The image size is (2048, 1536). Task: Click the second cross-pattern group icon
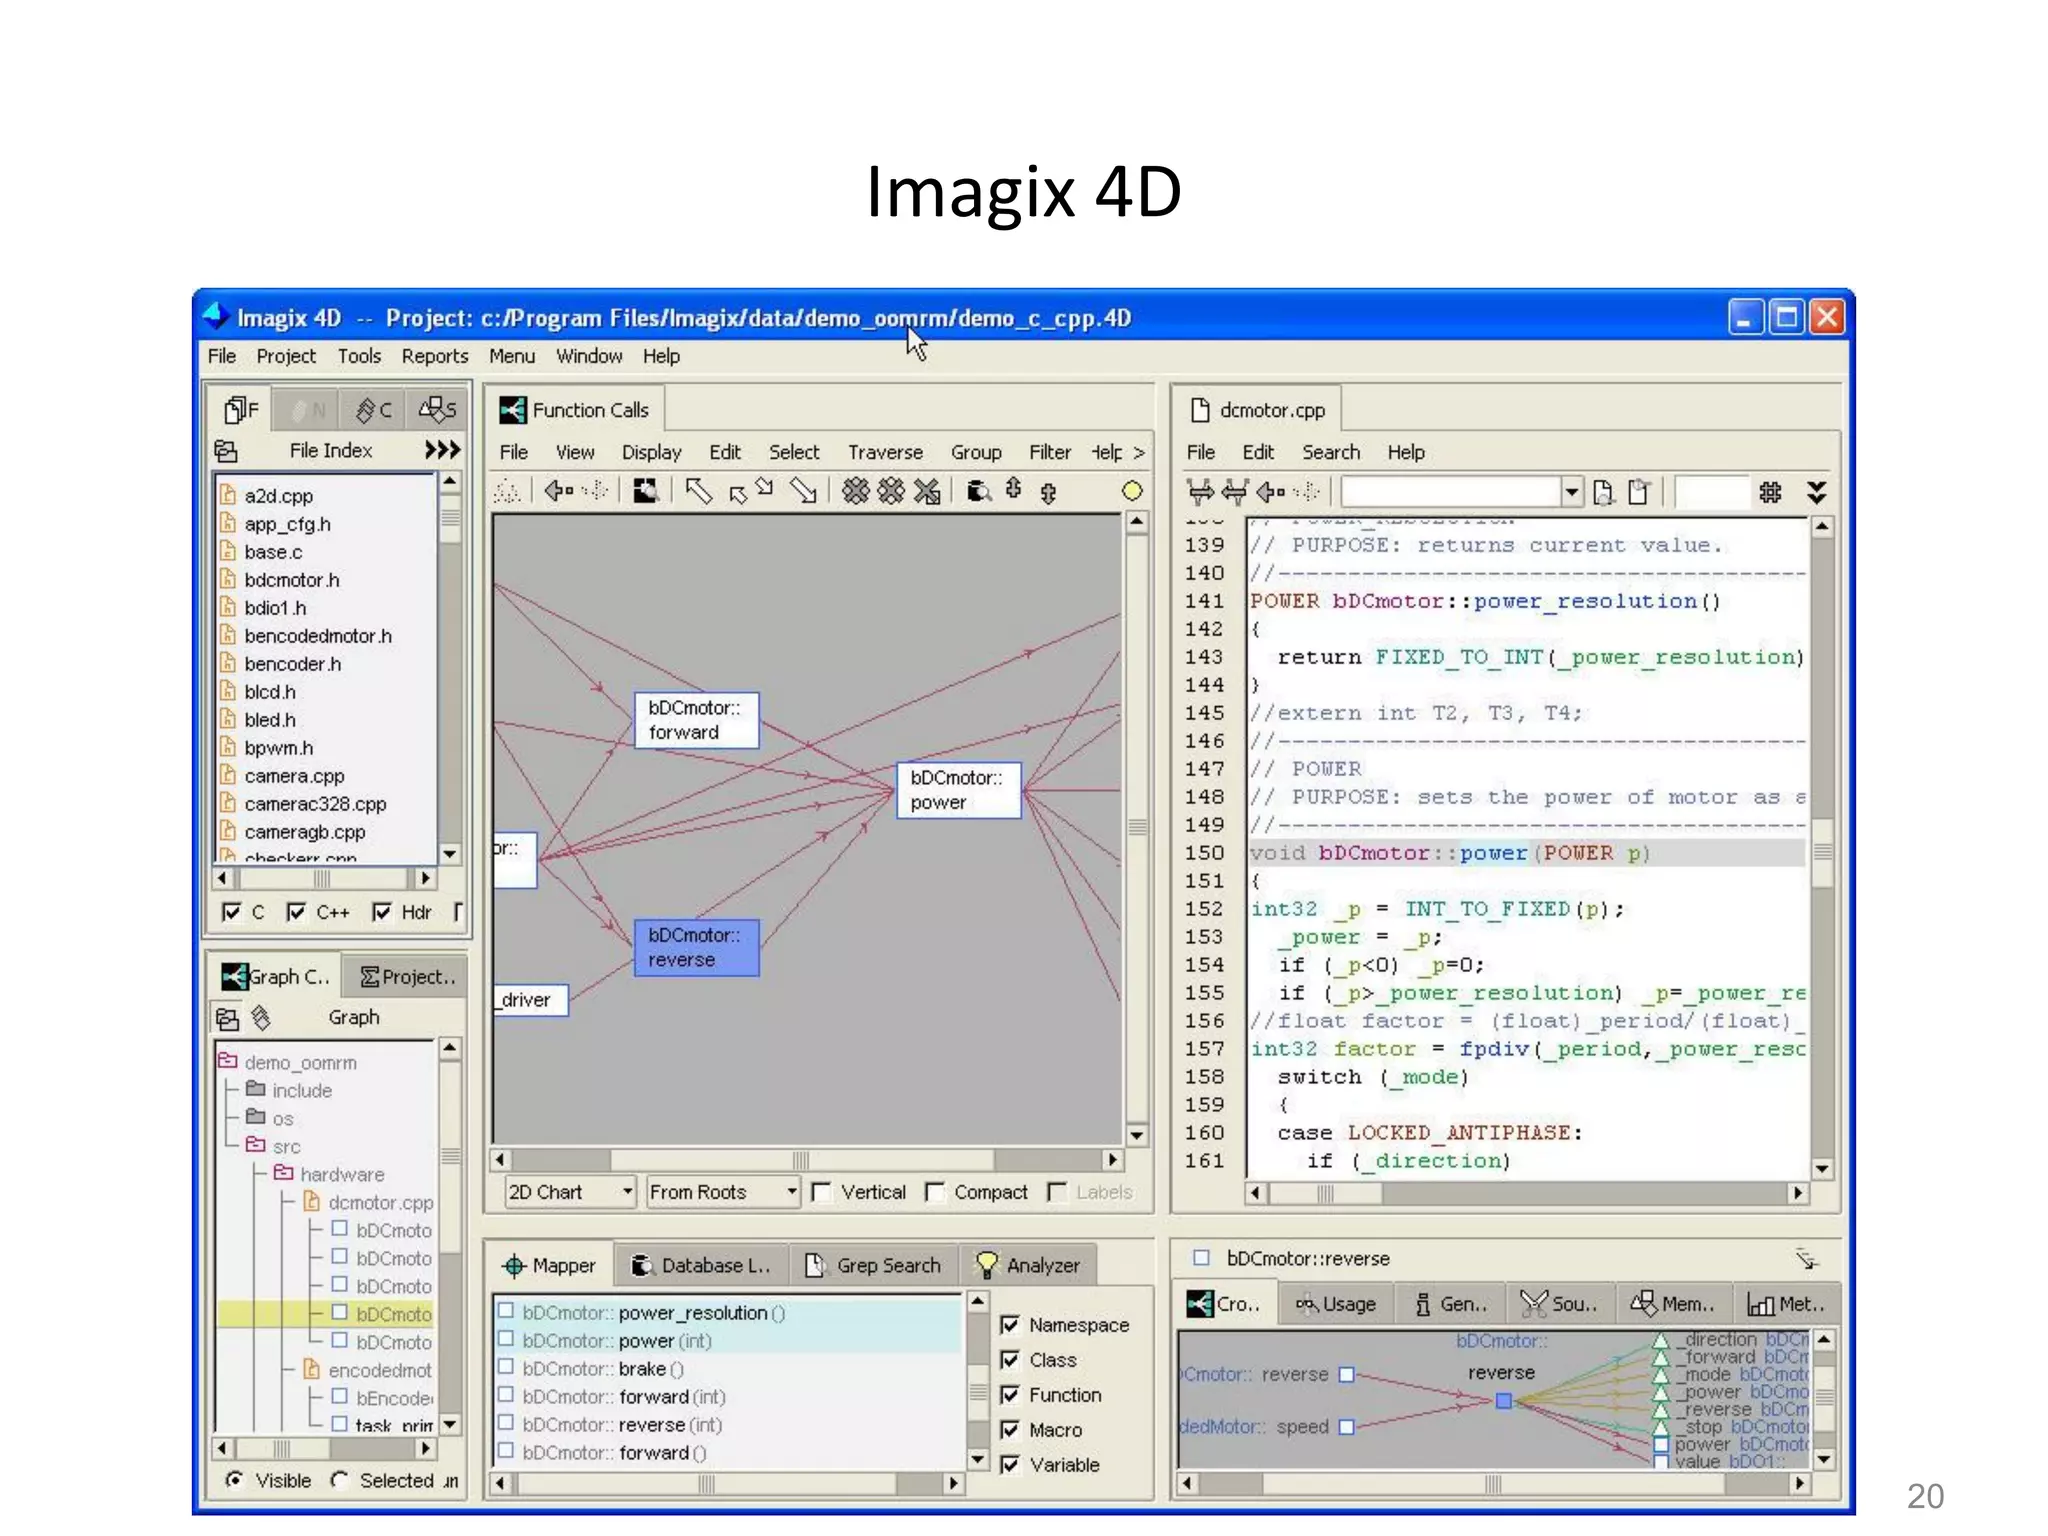pyautogui.click(x=890, y=491)
